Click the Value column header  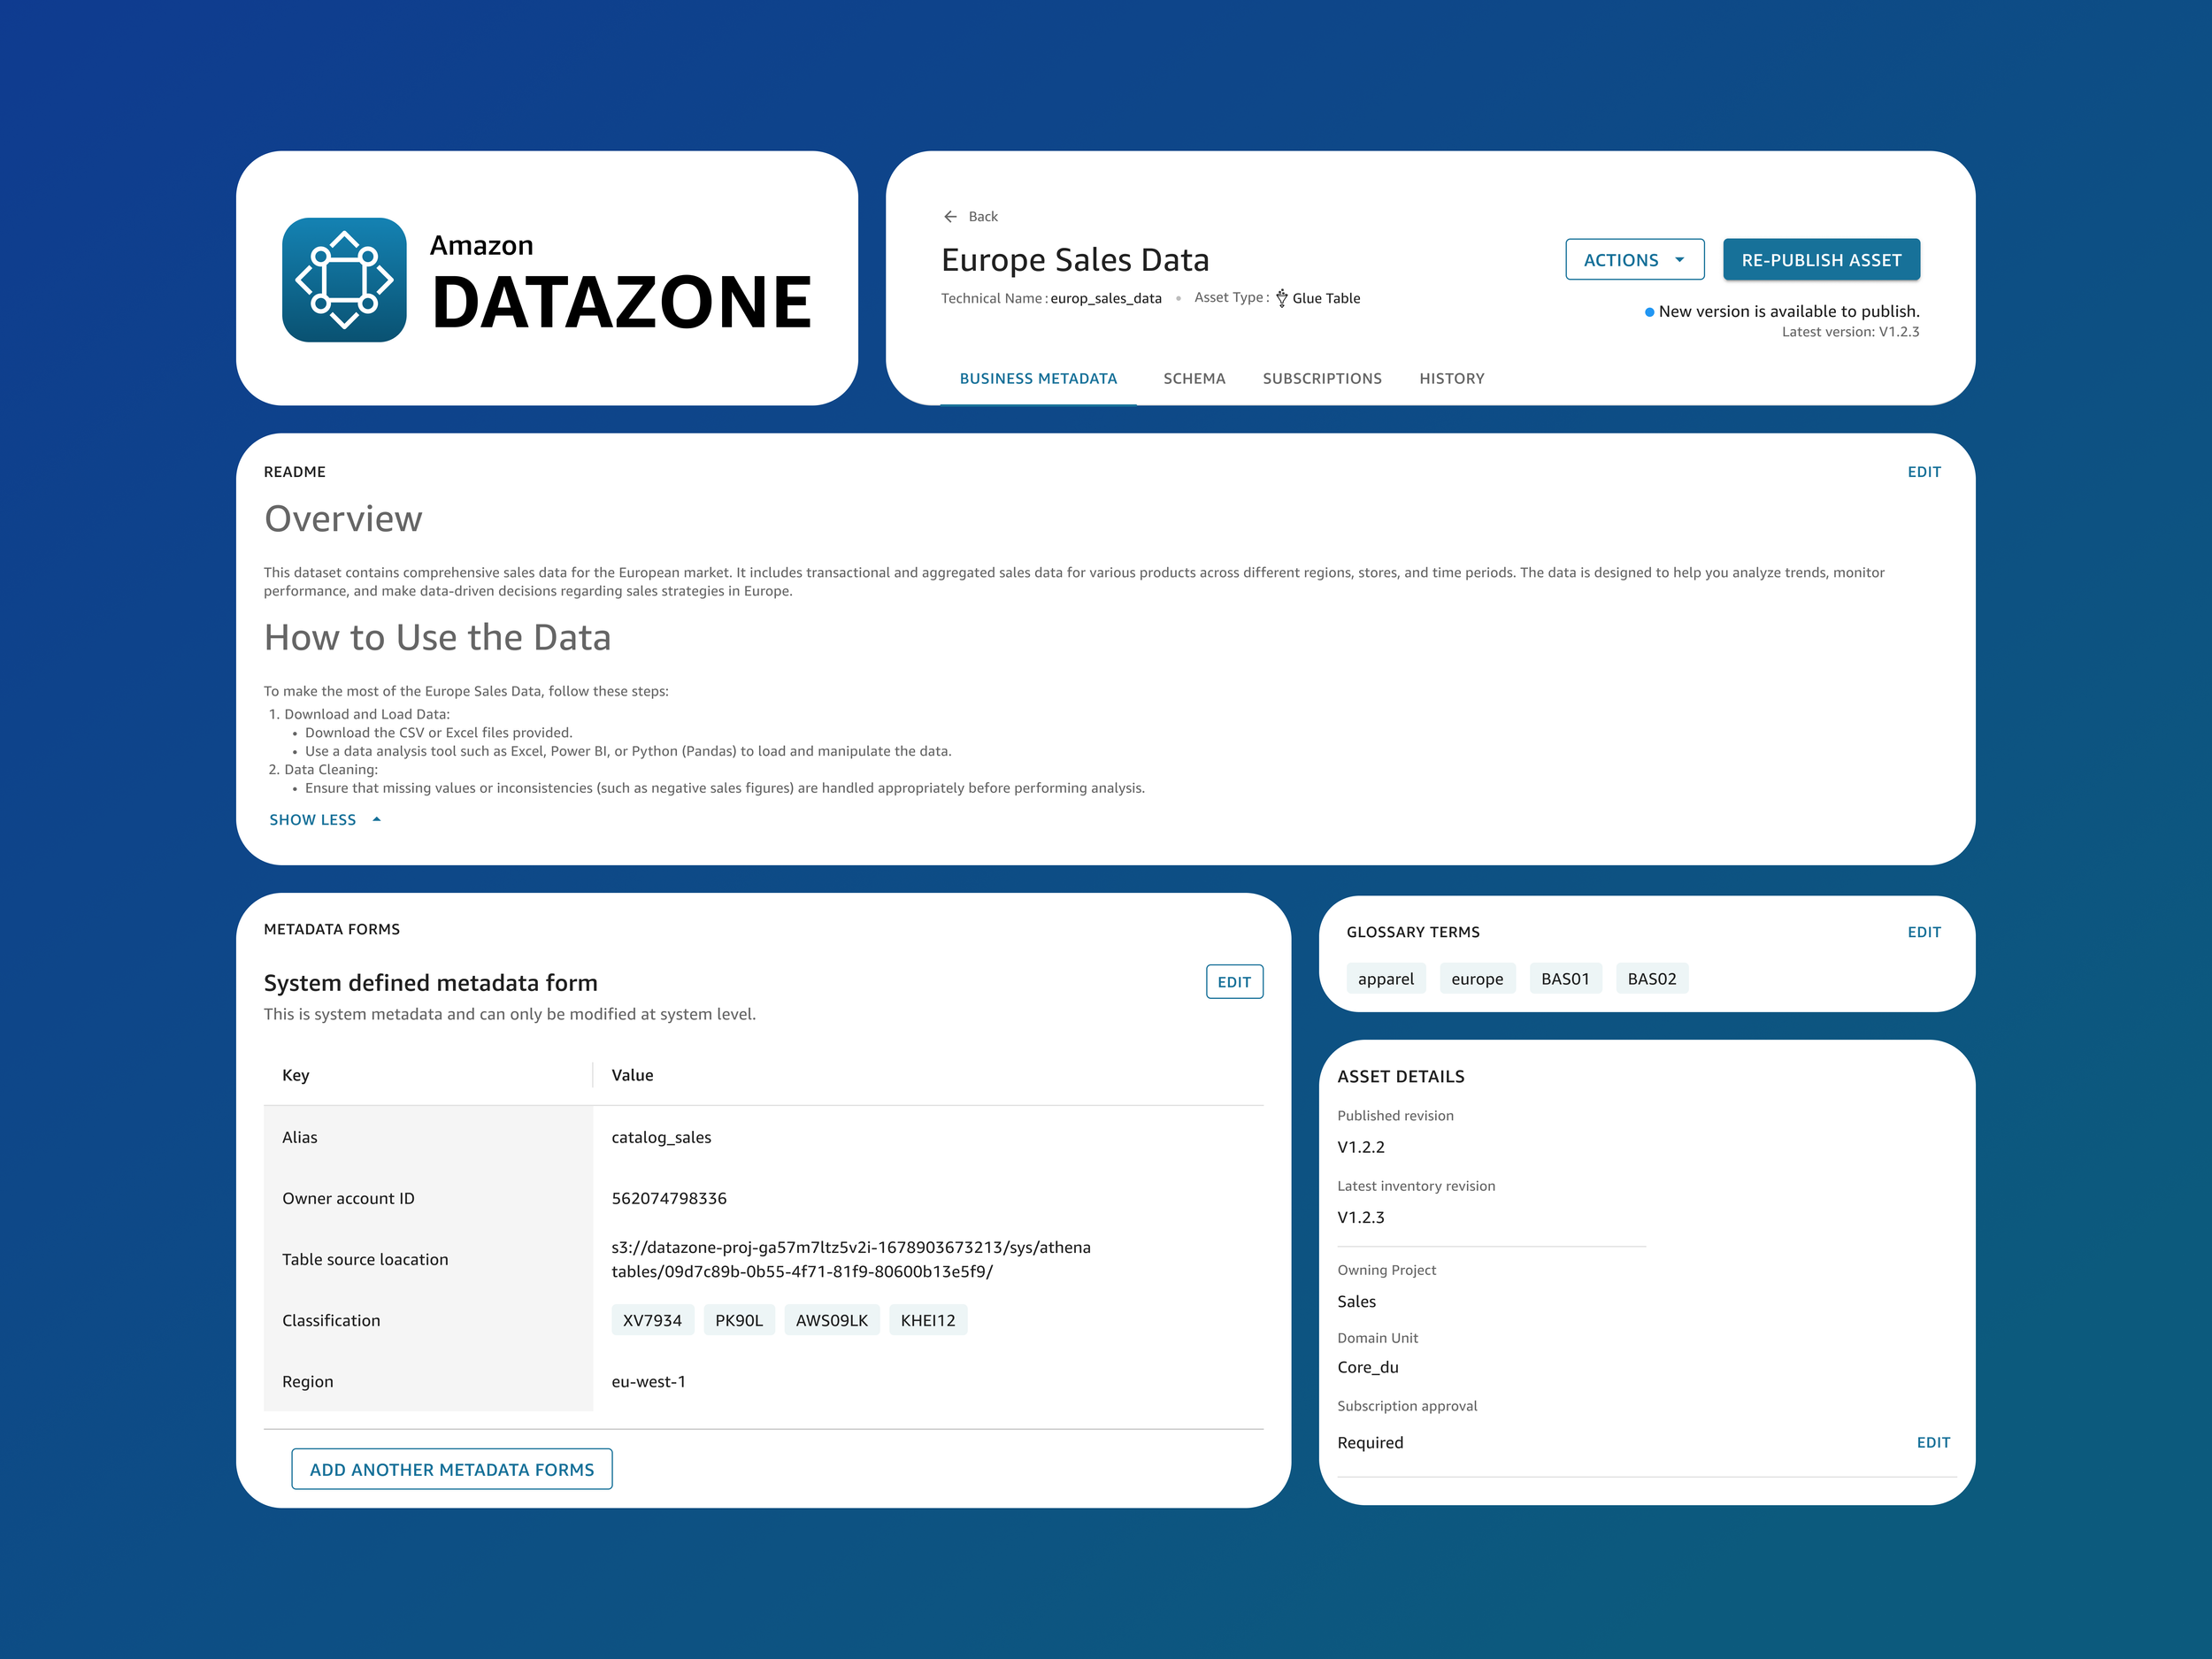click(632, 1075)
